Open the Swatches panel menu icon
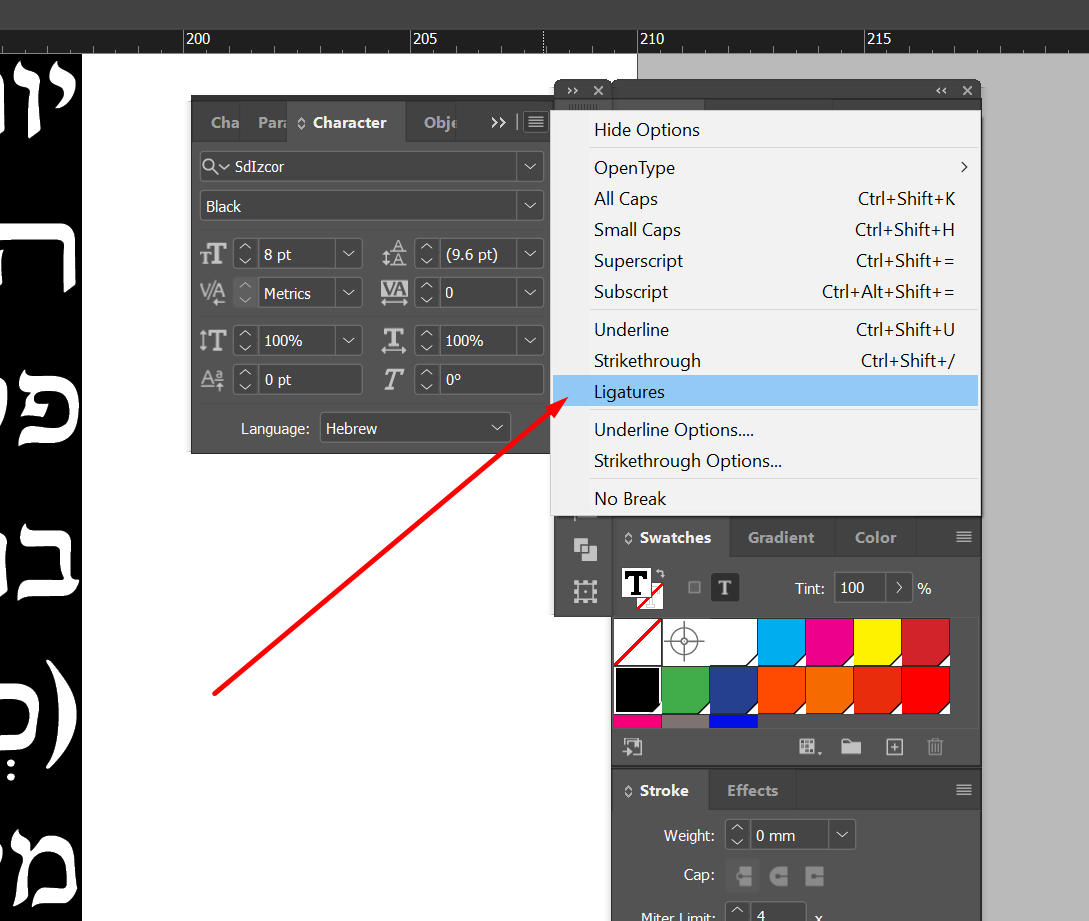This screenshot has height=921, width=1089. [963, 537]
